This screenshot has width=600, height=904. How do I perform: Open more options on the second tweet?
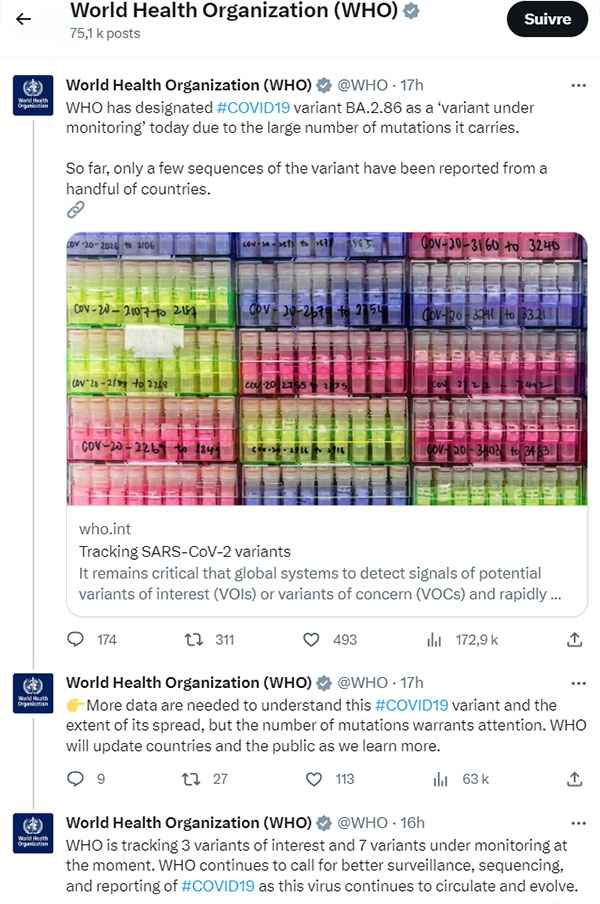[x=578, y=683]
